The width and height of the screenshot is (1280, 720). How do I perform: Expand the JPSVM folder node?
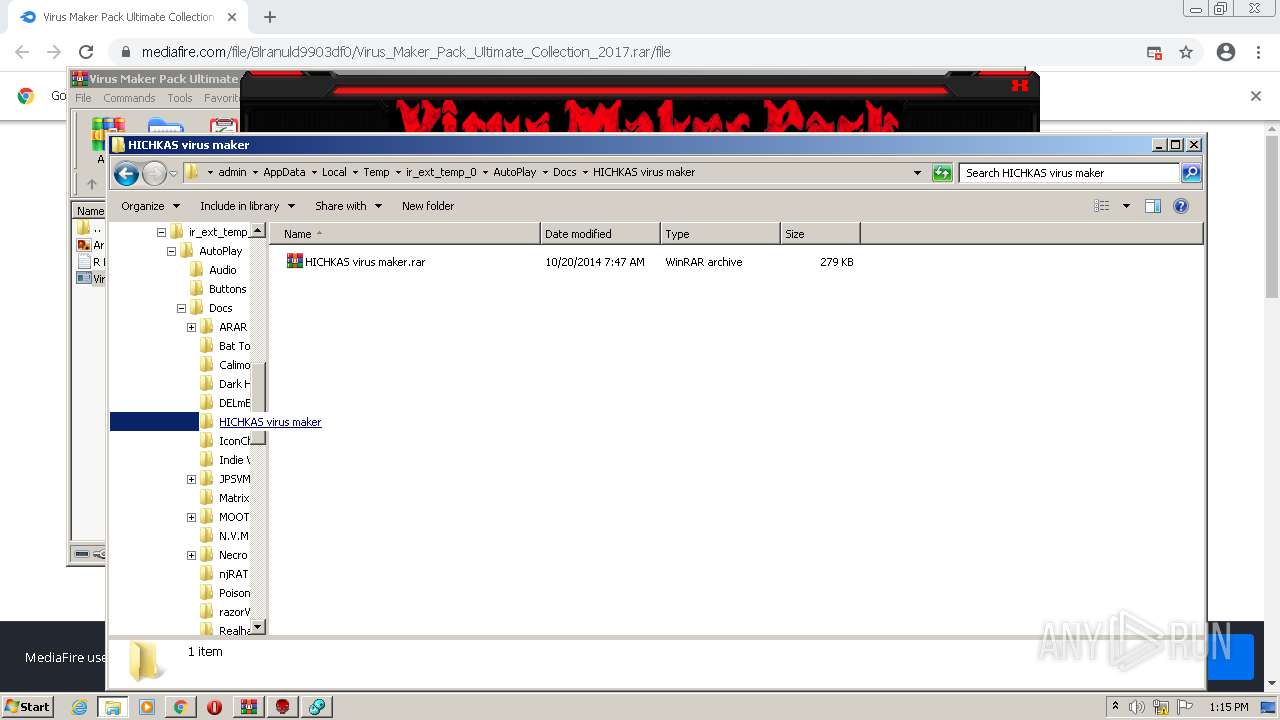pos(191,479)
